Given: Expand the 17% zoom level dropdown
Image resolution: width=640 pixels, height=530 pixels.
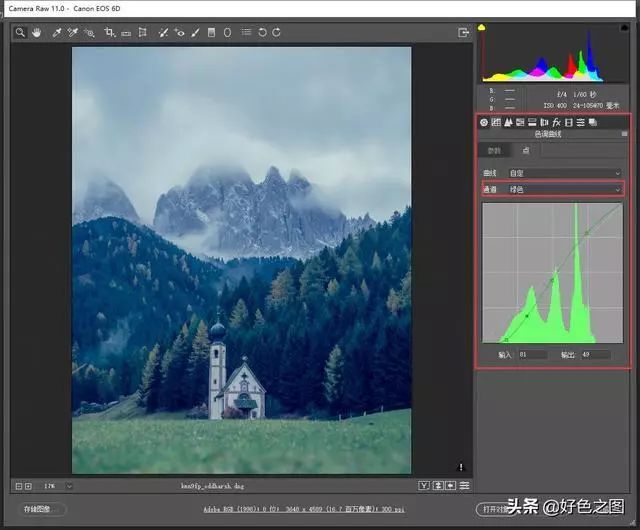Looking at the screenshot, I should pos(68,486).
